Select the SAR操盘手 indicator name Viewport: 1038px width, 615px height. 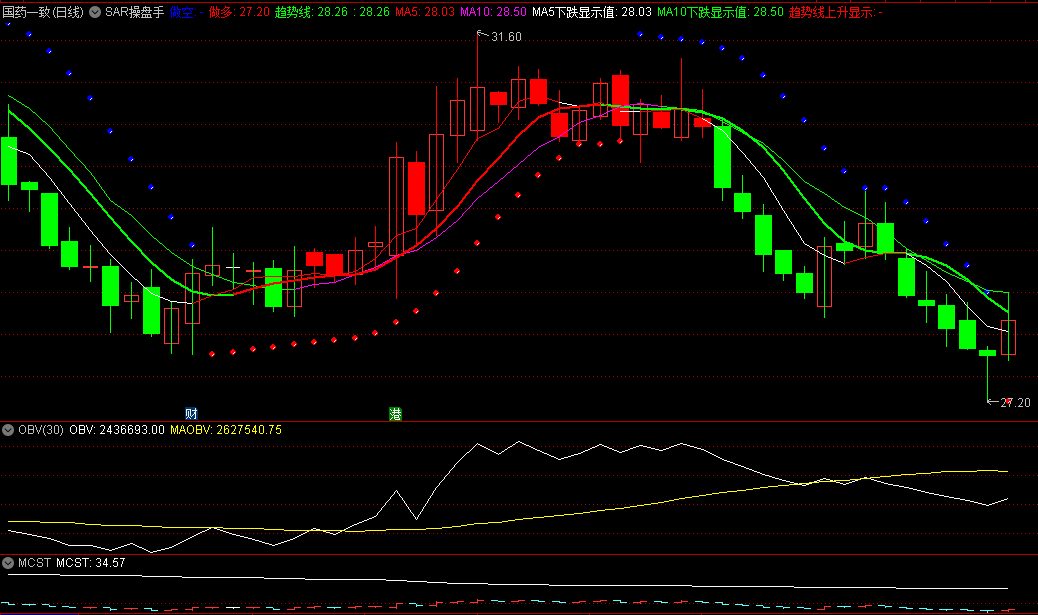click(134, 12)
